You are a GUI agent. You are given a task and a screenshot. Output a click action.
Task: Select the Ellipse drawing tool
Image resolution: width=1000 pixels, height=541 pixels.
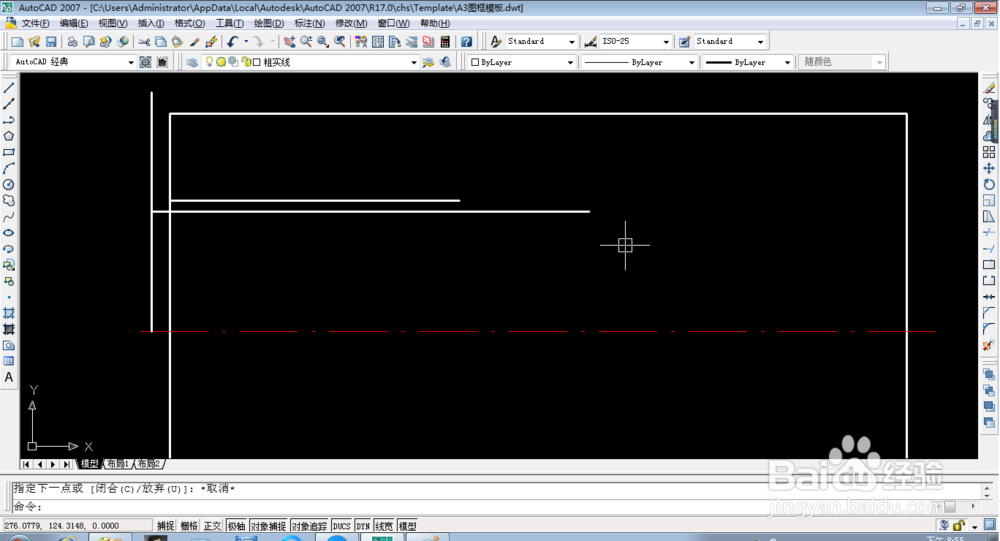coord(9,233)
